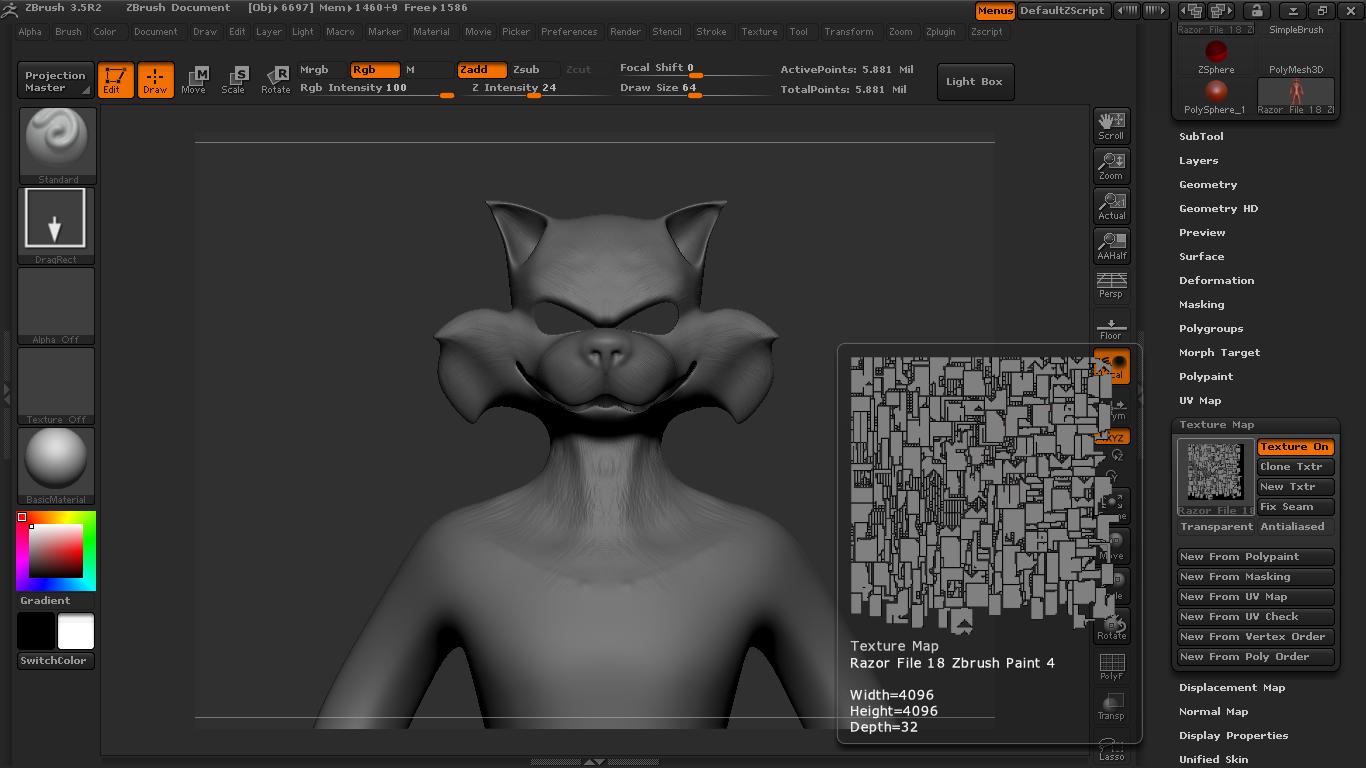
Task: Toggle Transparent texture option
Action: (x=1216, y=527)
